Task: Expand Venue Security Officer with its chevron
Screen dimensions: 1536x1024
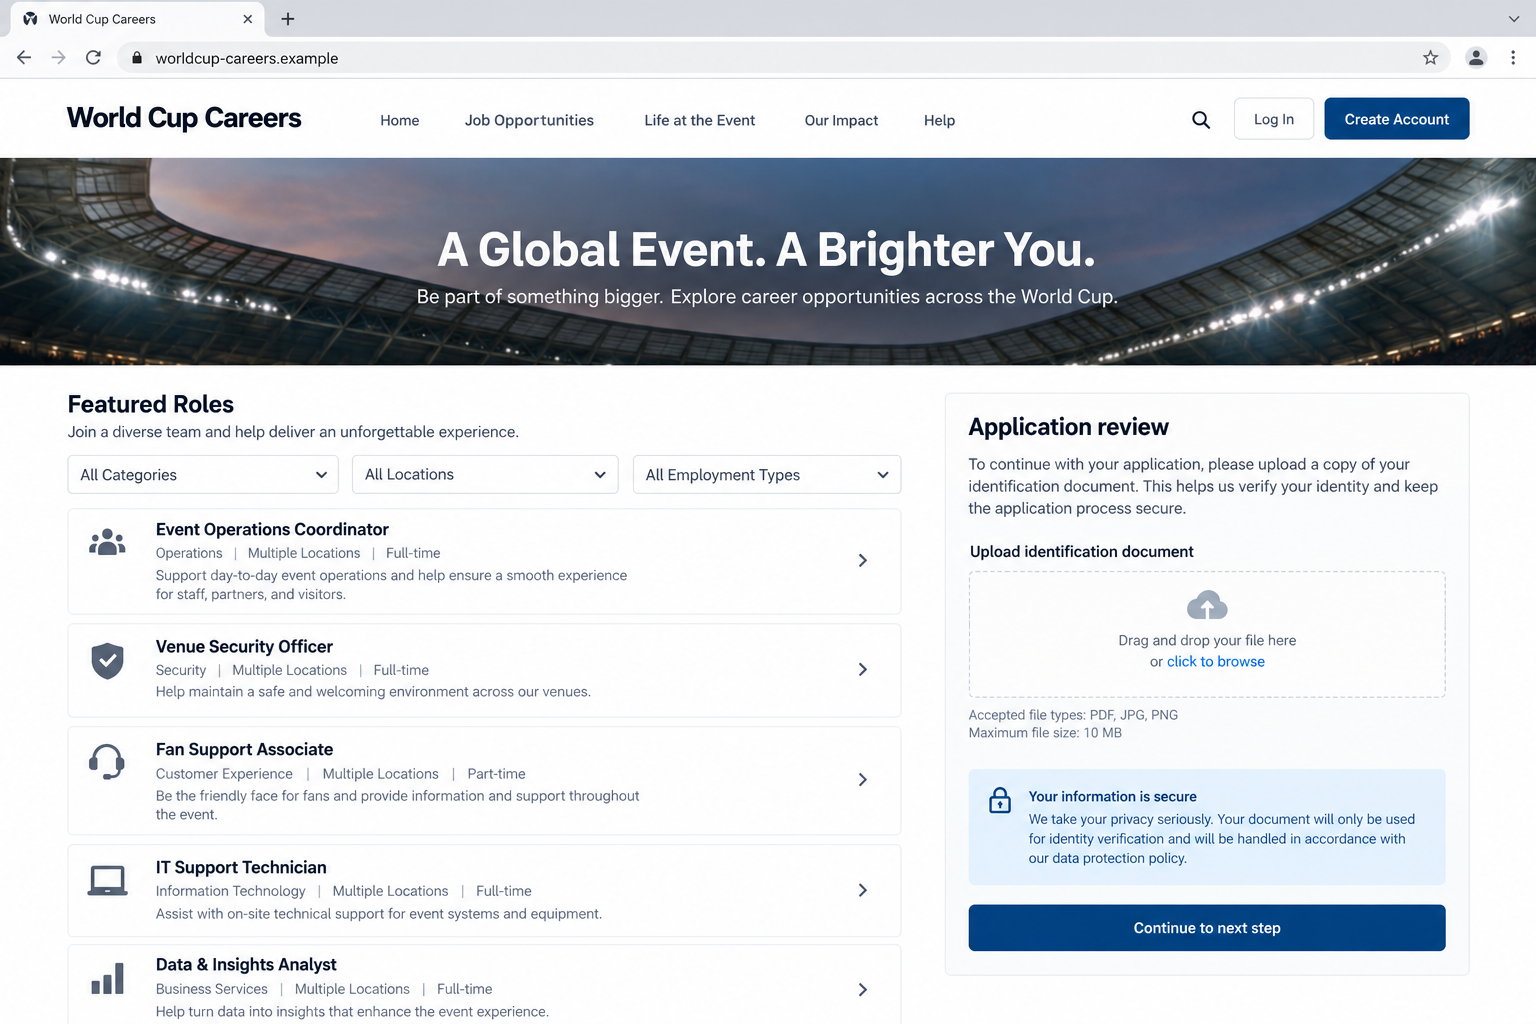Action: (x=862, y=670)
